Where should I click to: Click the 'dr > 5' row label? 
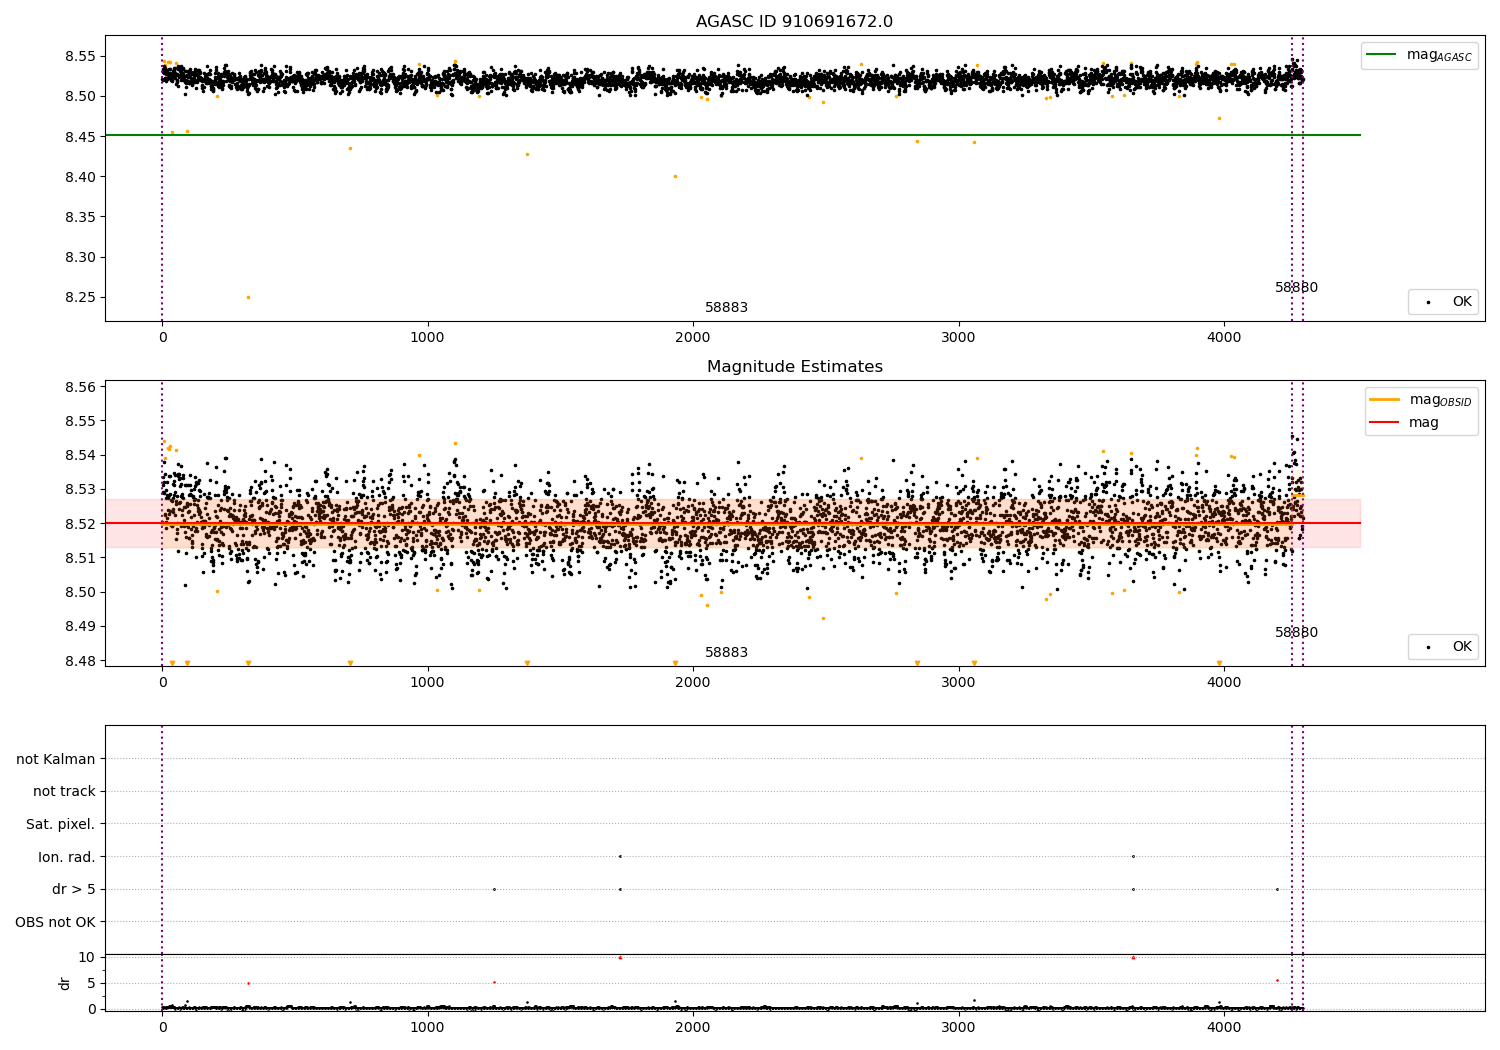(74, 889)
